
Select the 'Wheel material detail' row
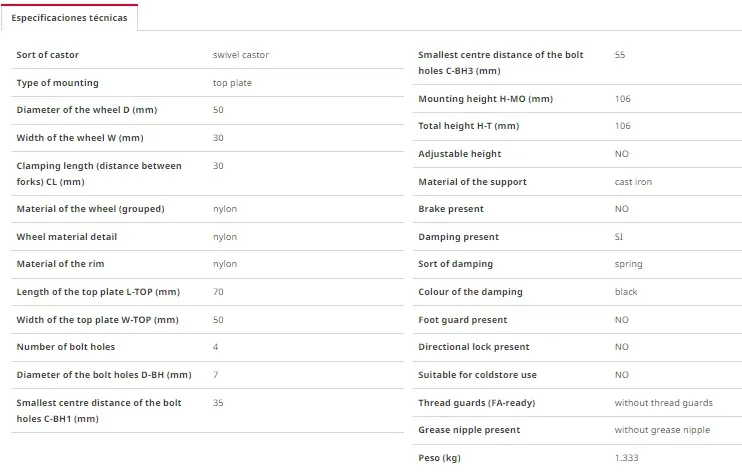tap(207, 237)
